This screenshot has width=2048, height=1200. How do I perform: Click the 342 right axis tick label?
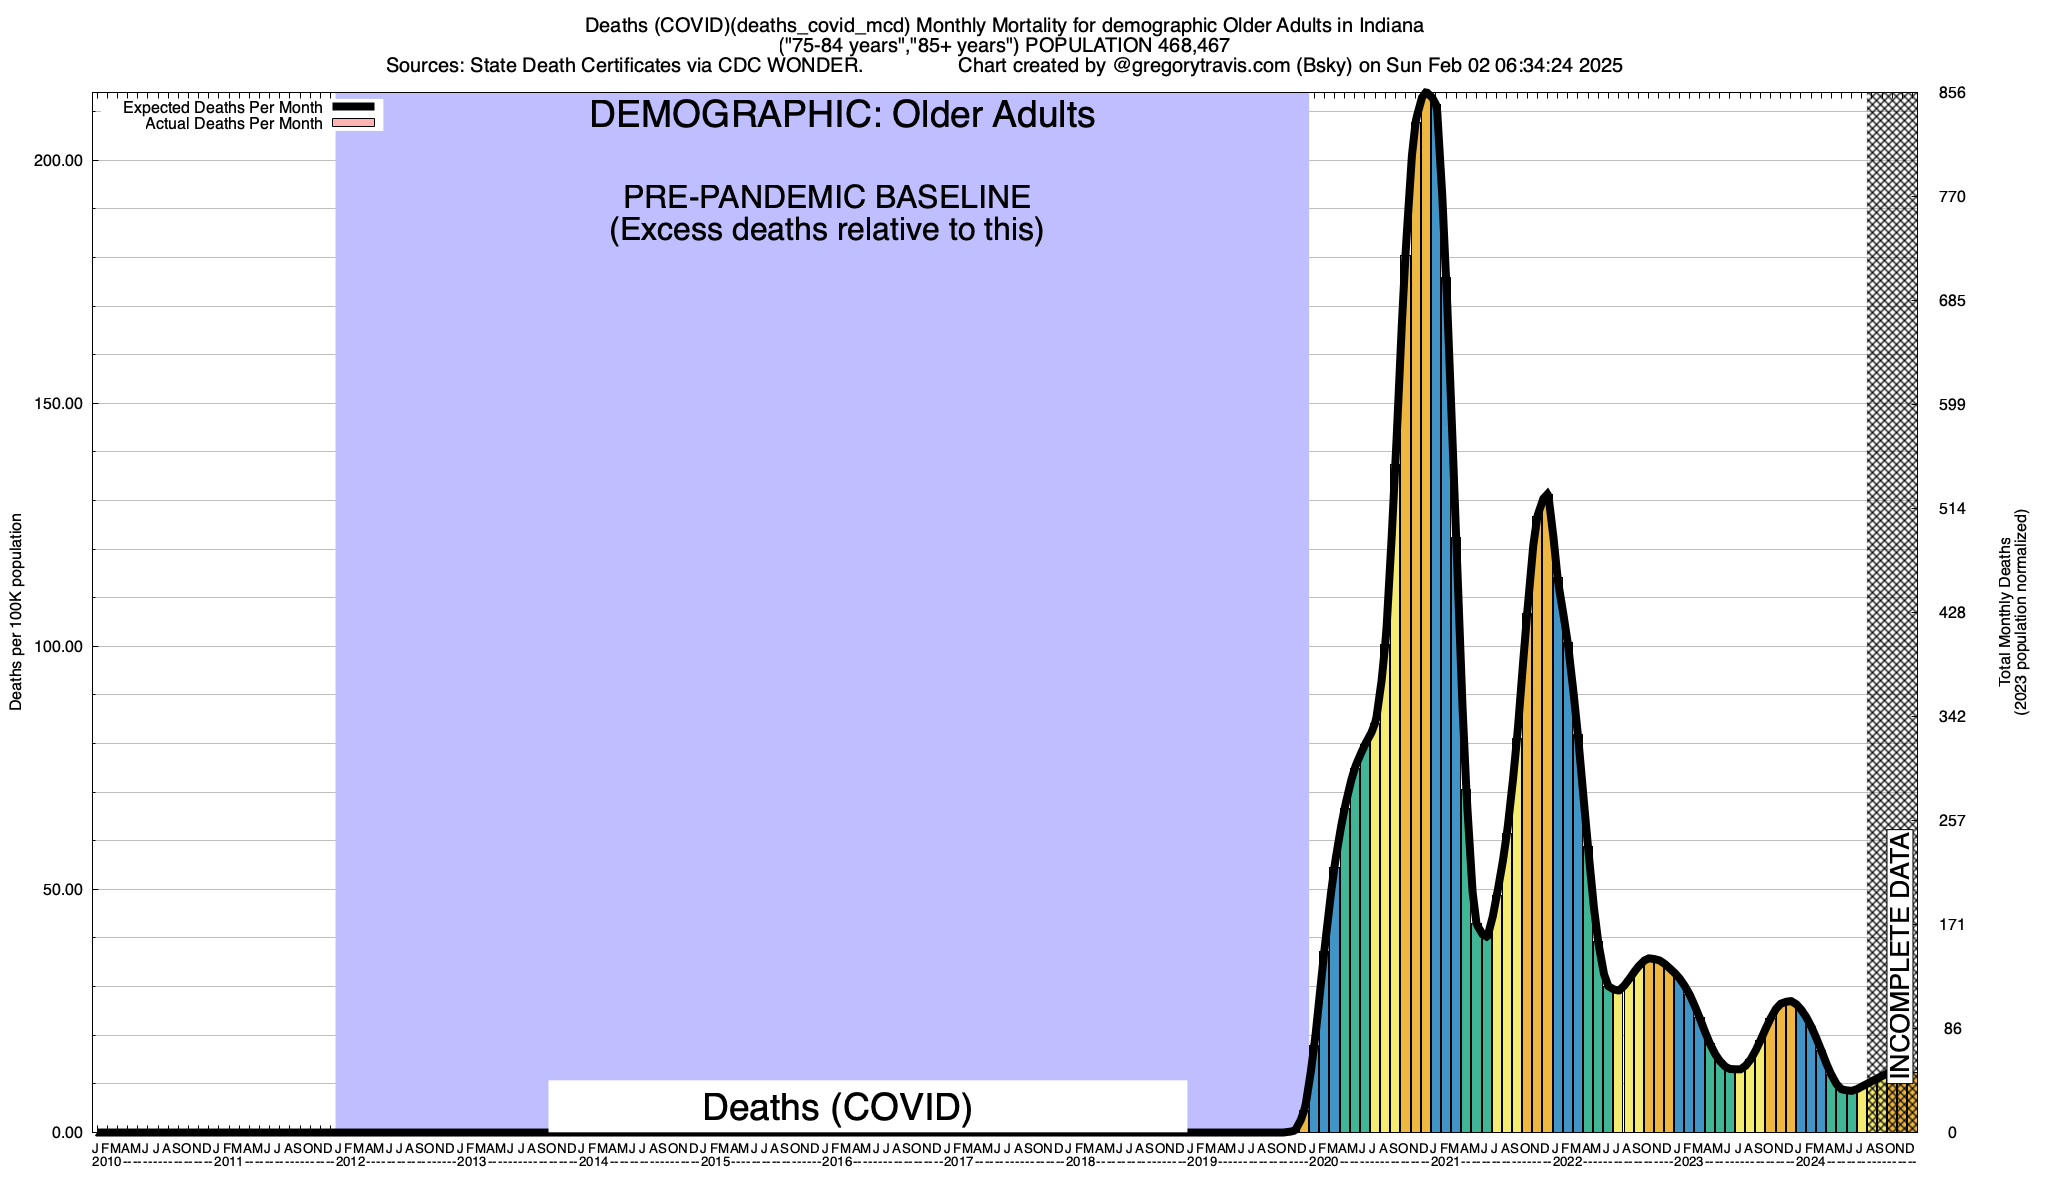coord(1952,717)
